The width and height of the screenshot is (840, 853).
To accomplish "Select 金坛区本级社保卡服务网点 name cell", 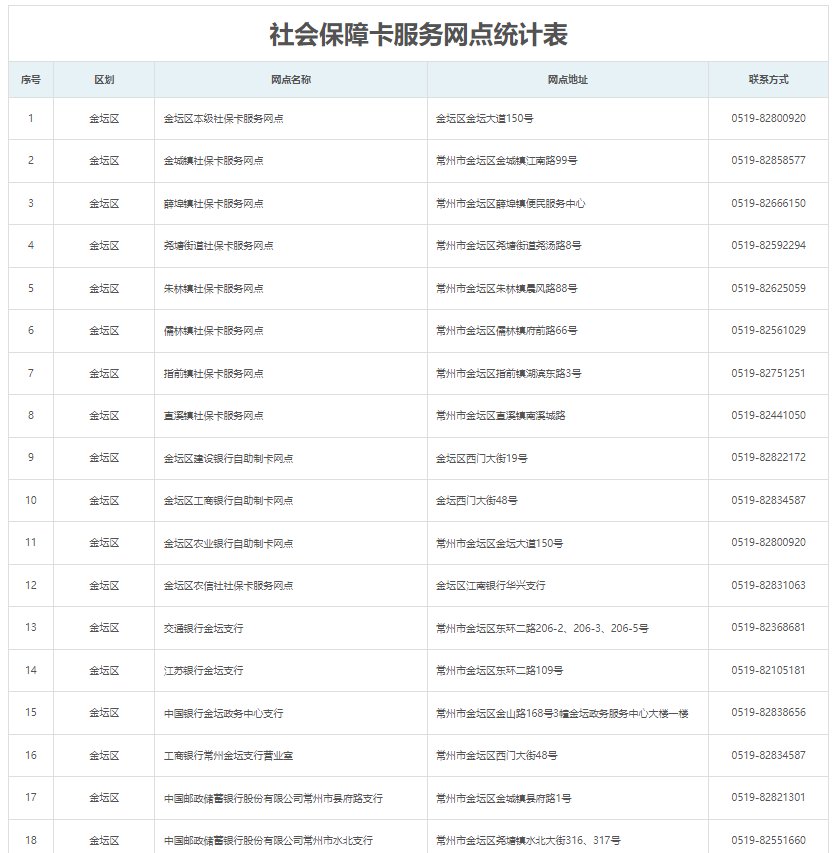I will [x=223, y=118].
